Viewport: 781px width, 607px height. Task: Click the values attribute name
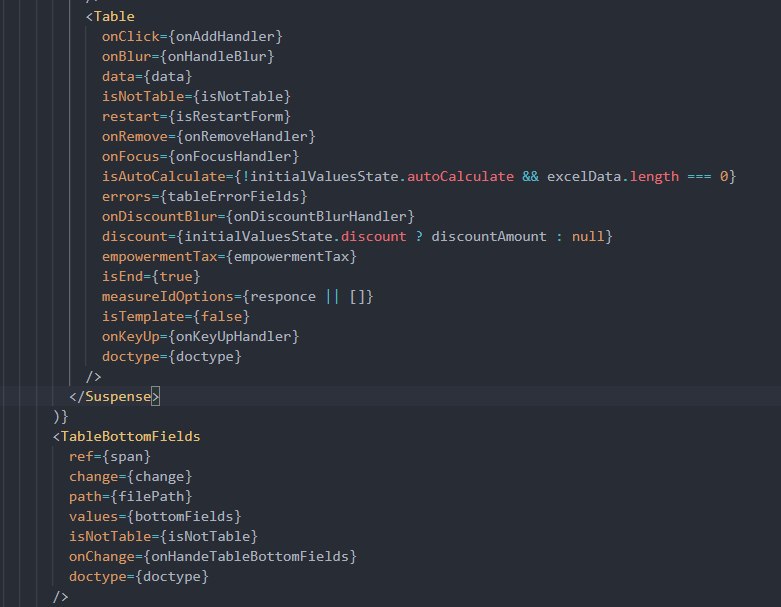[94, 516]
